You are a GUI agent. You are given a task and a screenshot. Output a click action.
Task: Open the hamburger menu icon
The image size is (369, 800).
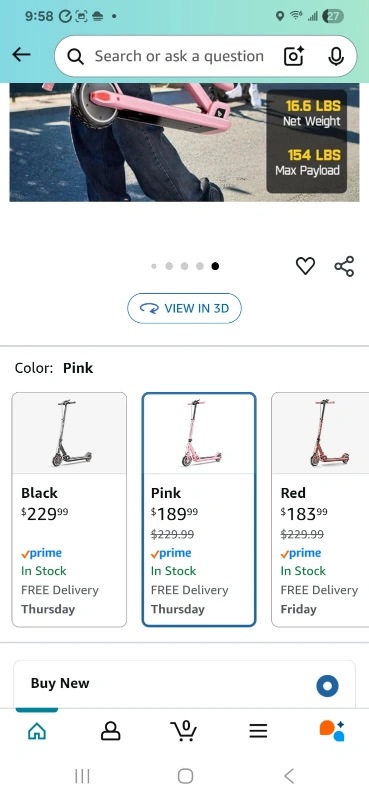point(258,731)
